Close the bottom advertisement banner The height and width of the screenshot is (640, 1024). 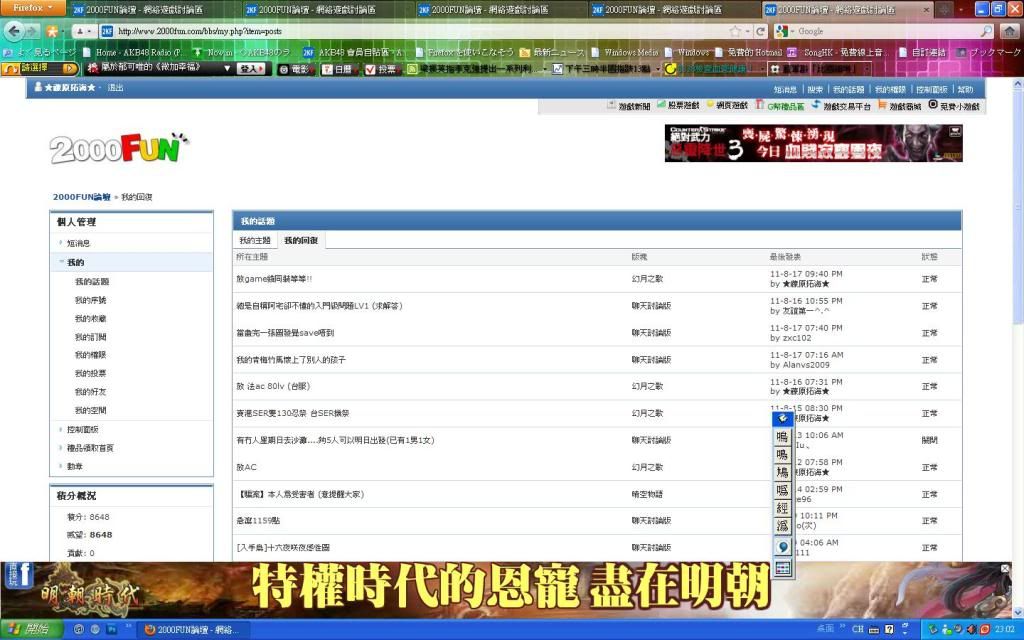coord(1005,569)
